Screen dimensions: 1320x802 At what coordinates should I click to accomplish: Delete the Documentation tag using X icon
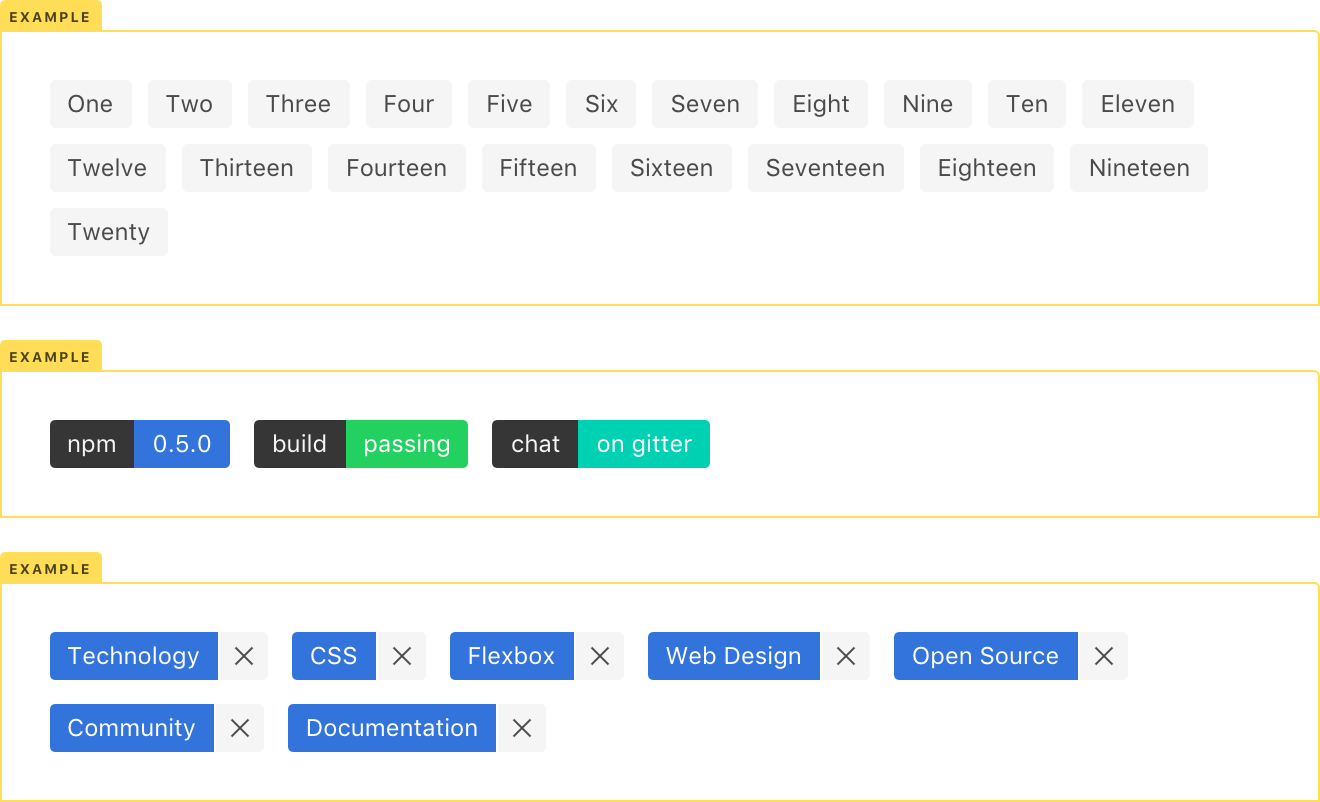click(522, 728)
